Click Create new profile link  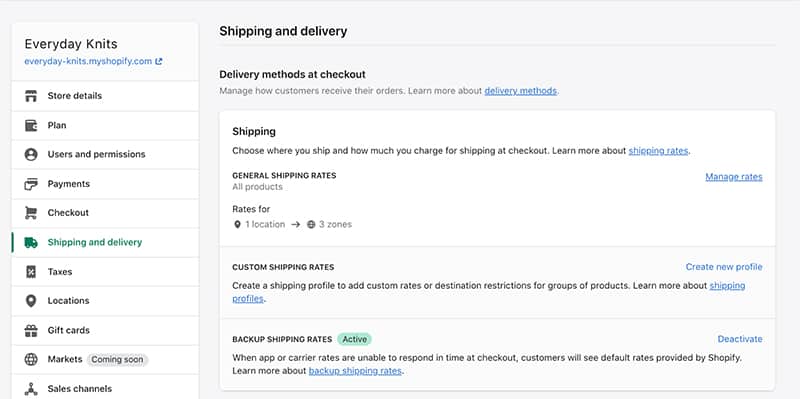coord(724,267)
